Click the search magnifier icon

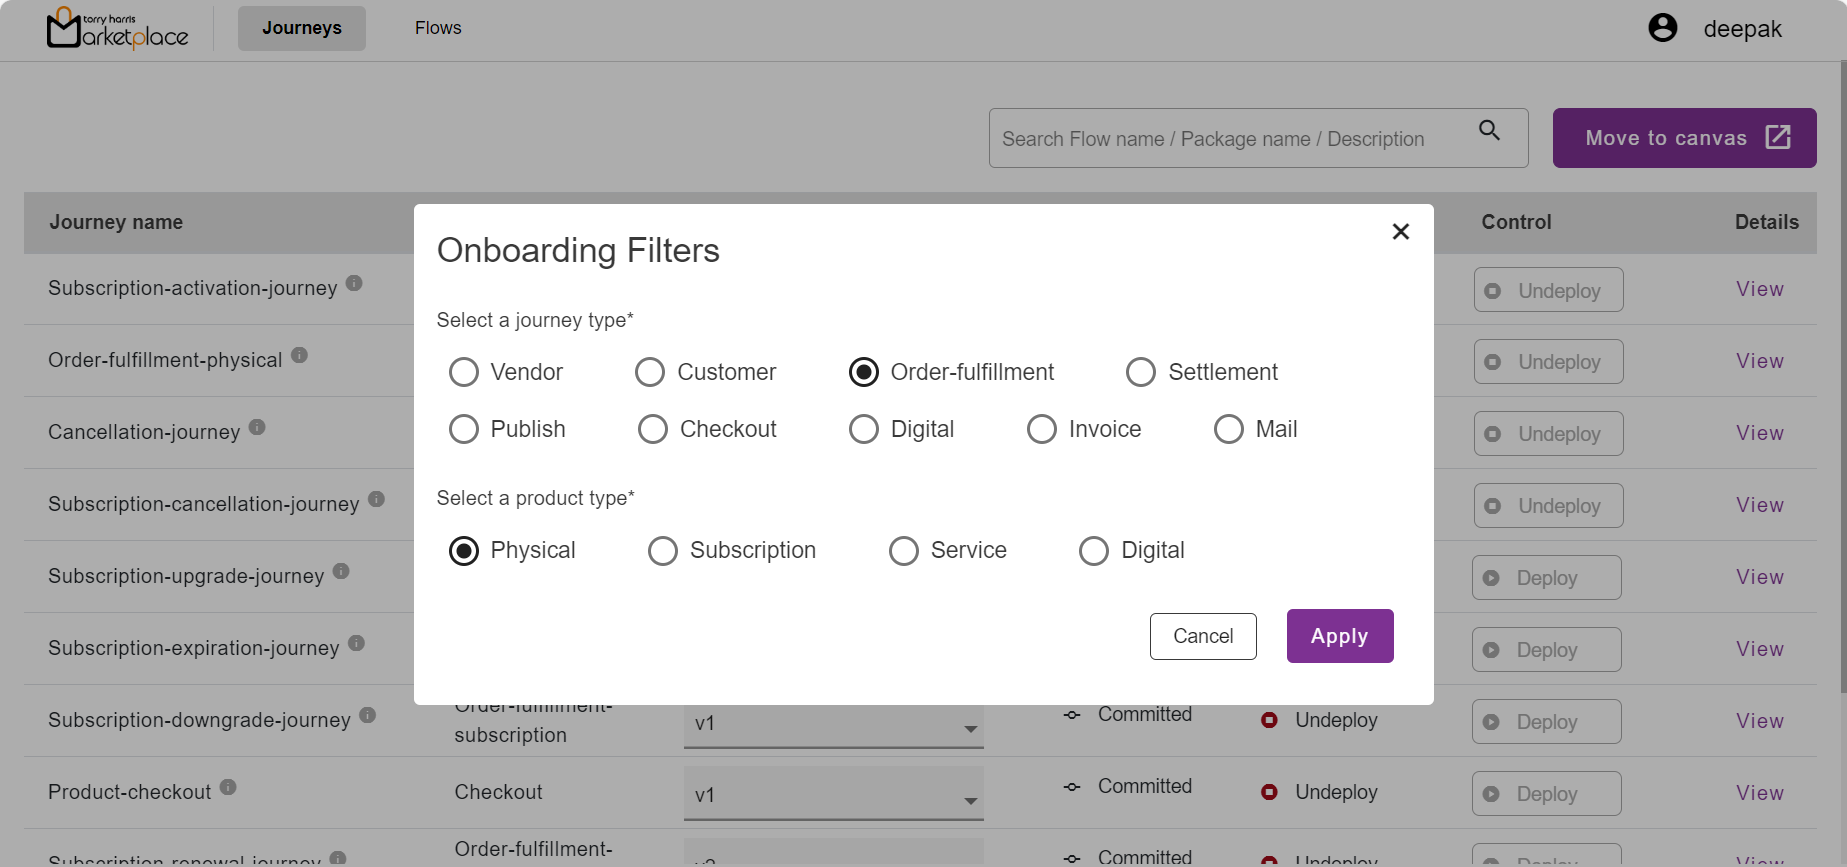click(x=1489, y=131)
